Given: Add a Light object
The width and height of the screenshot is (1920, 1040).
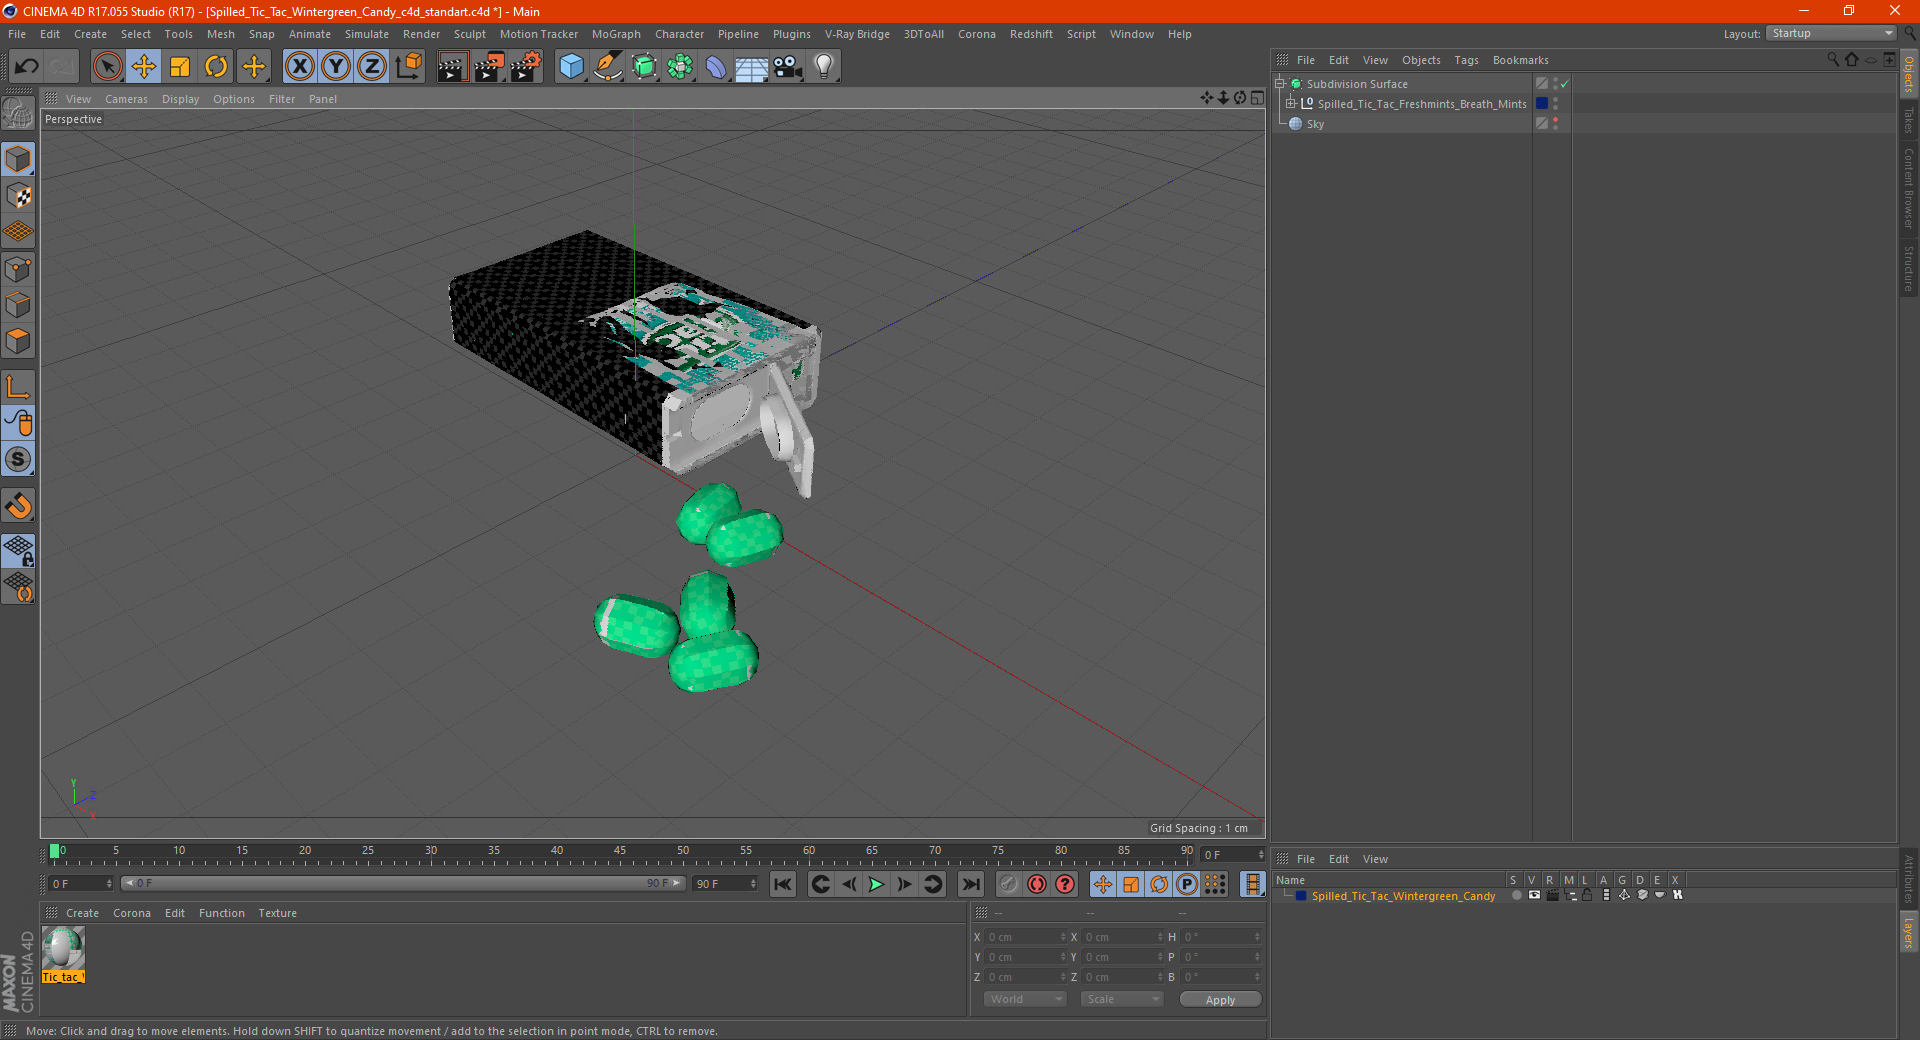Looking at the screenshot, I should [x=824, y=67].
